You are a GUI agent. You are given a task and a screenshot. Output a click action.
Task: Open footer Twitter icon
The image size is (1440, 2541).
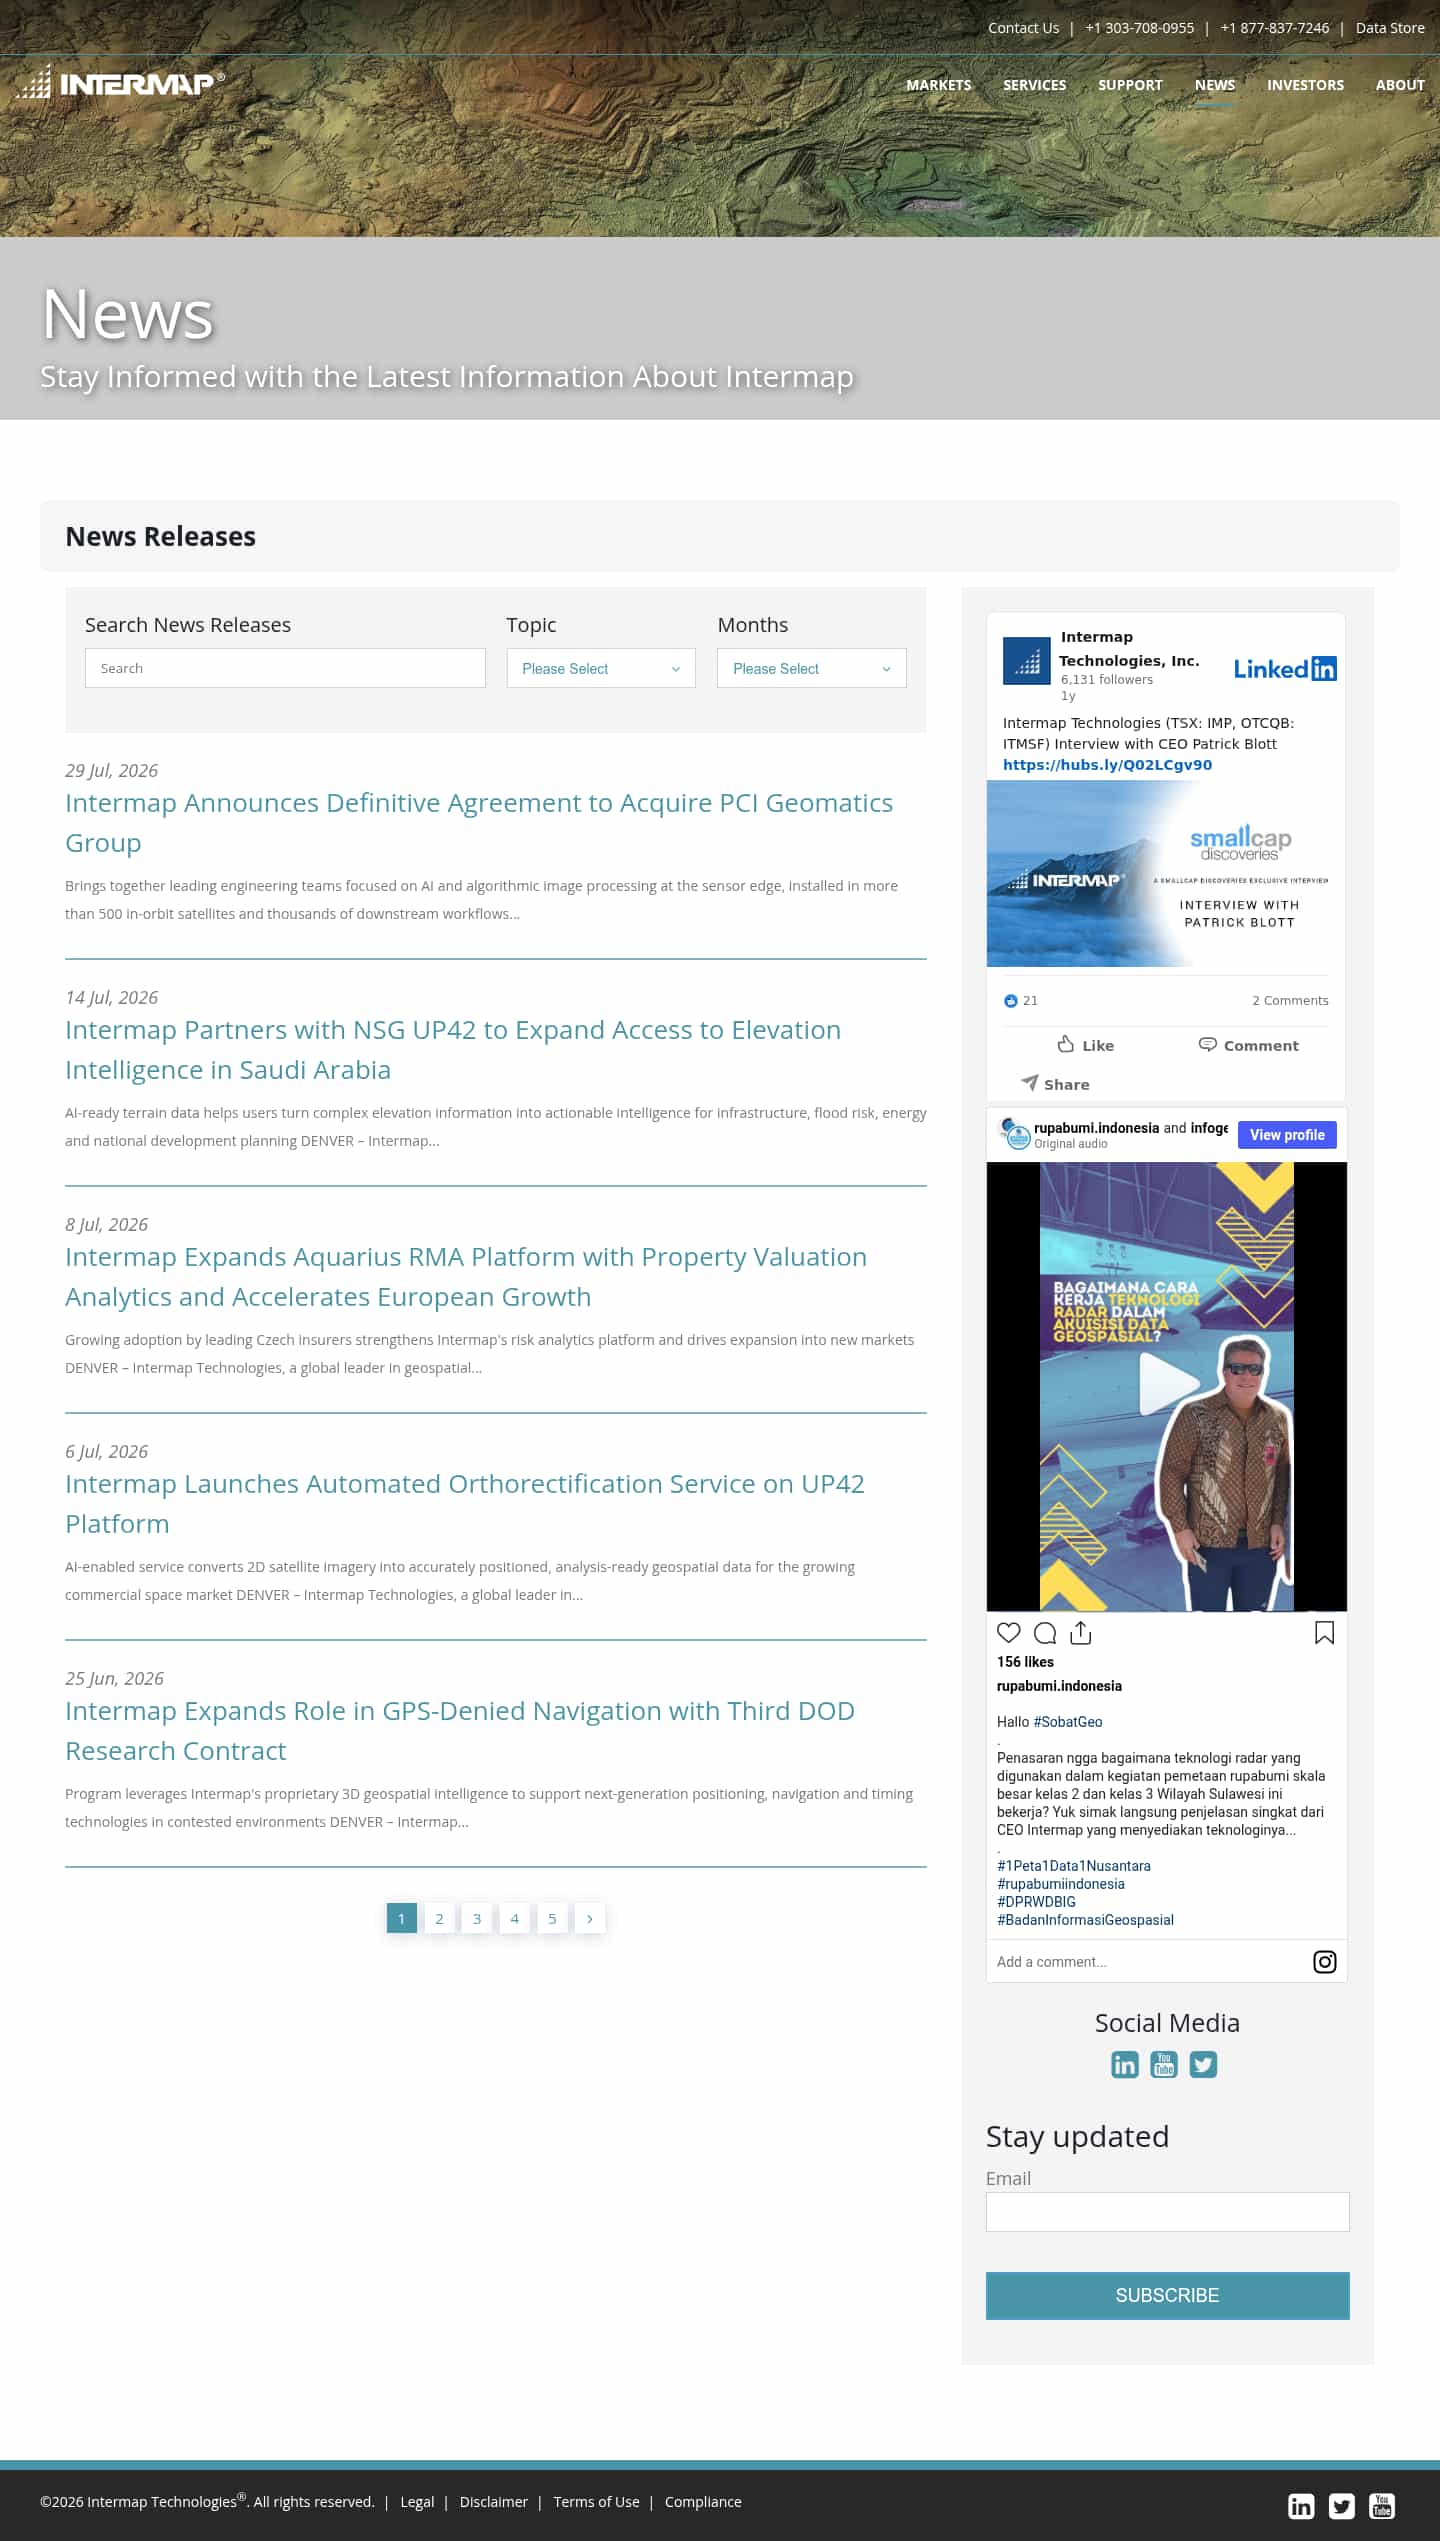[x=1342, y=2505]
